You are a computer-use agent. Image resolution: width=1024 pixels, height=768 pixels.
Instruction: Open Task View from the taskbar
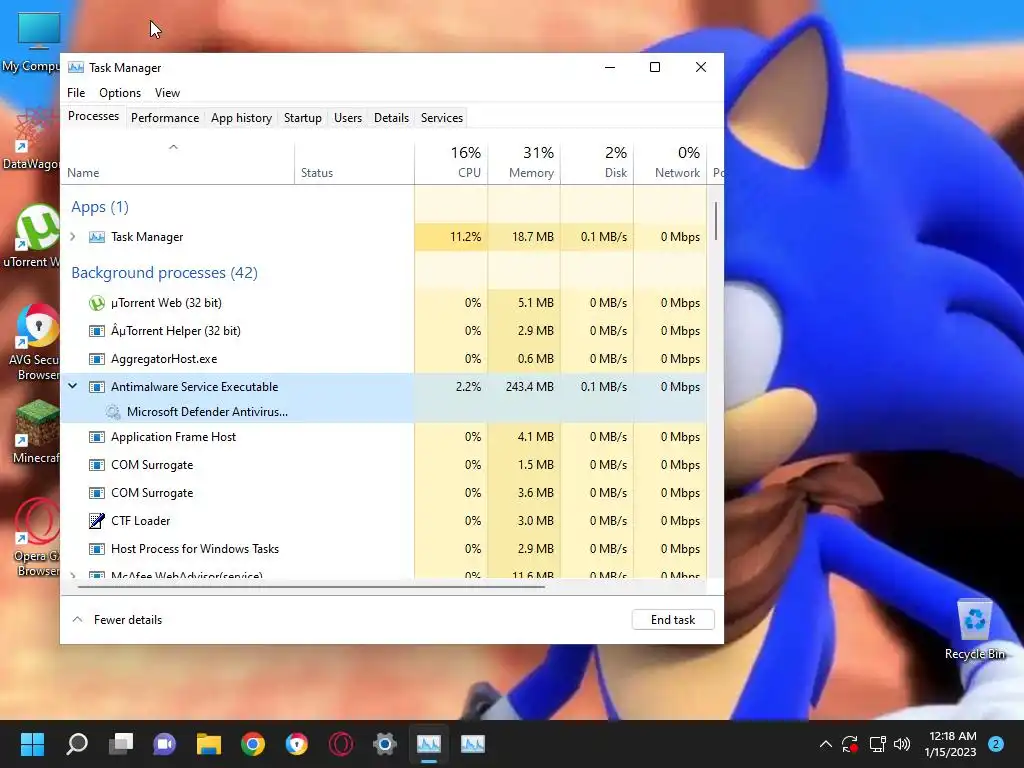tap(121, 744)
